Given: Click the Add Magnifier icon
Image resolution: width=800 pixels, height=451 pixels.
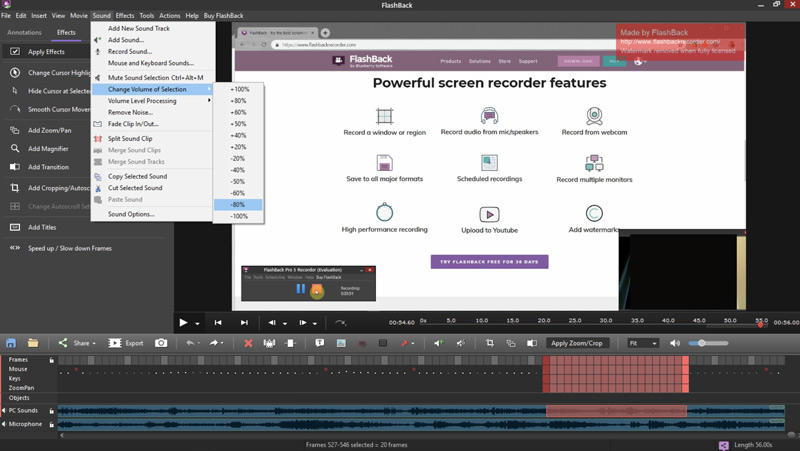Looking at the screenshot, I should pos(15,149).
